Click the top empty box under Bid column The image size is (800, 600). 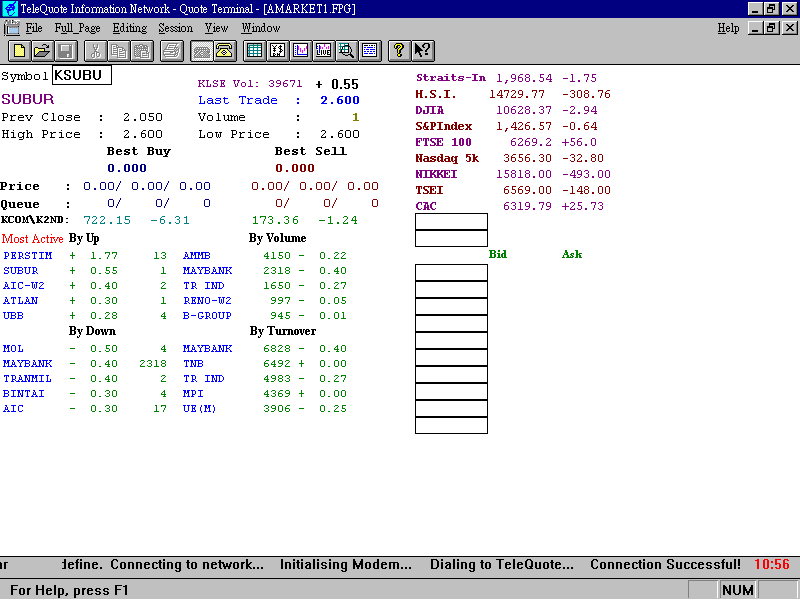tap(452, 272)
